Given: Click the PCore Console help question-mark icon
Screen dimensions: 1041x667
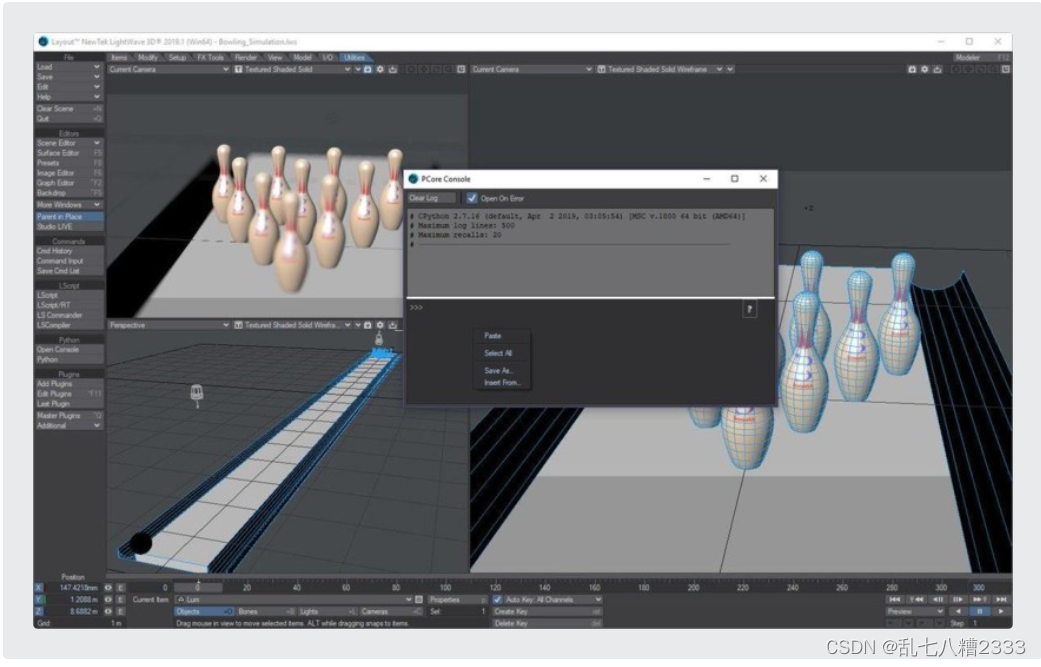Looking at the screenshot, I should click(x=749, y=310).
